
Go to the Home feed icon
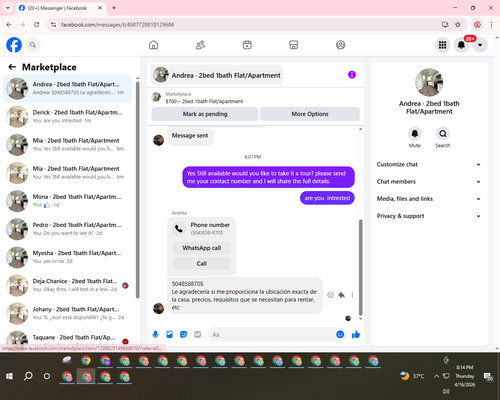coord(153,45)
